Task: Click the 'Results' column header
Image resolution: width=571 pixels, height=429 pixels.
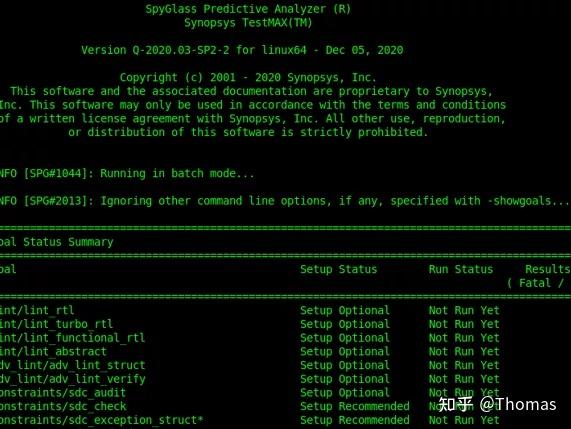Action: pos(547,269)
